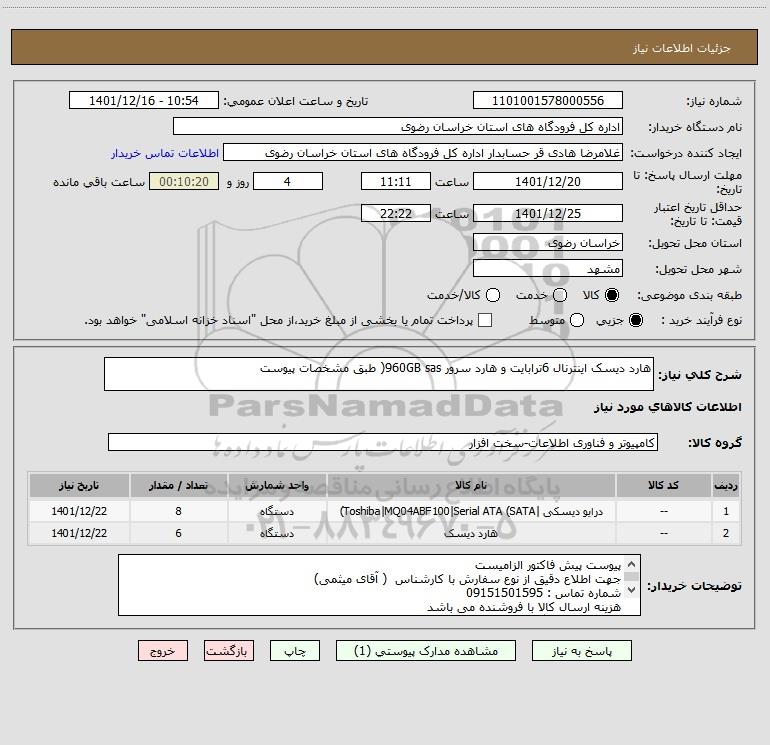
Task: Open مشاهده مدارک پیوستی (1) button
Action: coord(426,651)
